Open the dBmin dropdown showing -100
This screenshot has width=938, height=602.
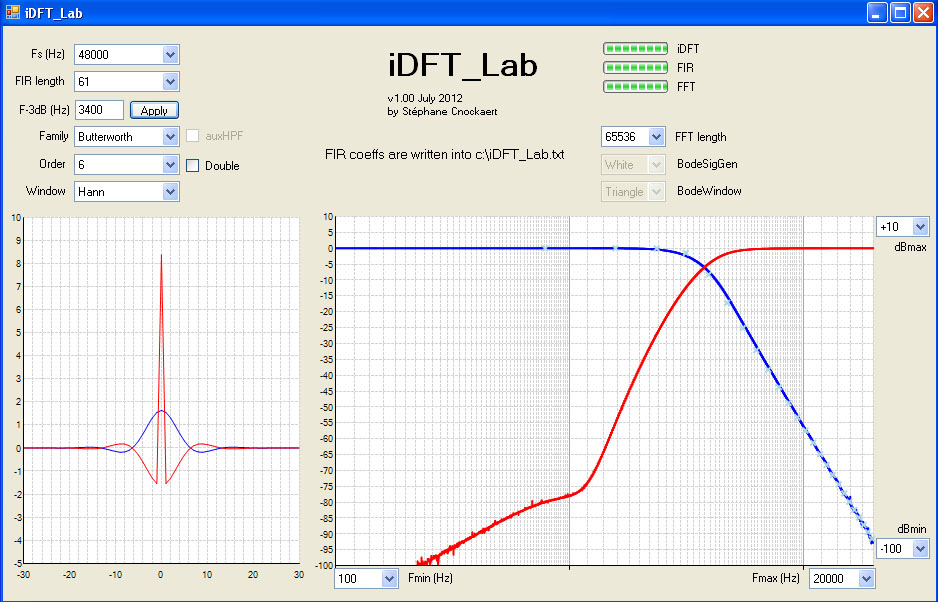[903, 548]
